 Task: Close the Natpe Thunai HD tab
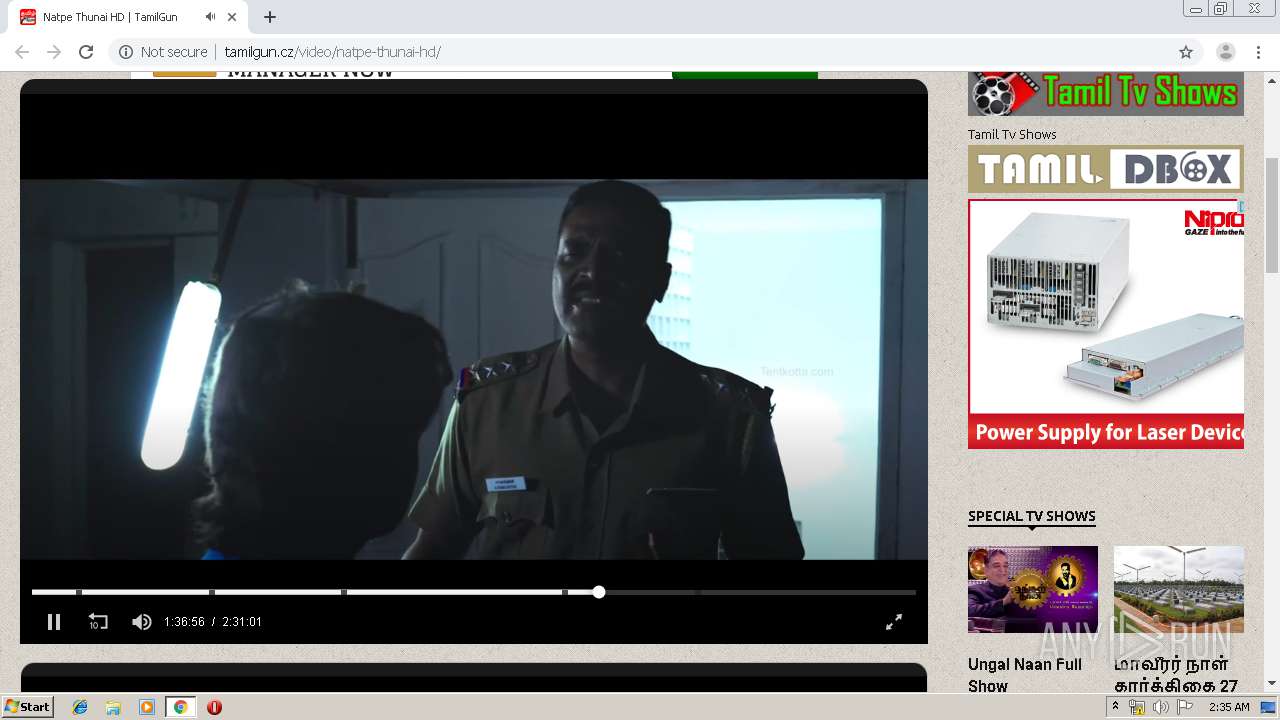233,17
